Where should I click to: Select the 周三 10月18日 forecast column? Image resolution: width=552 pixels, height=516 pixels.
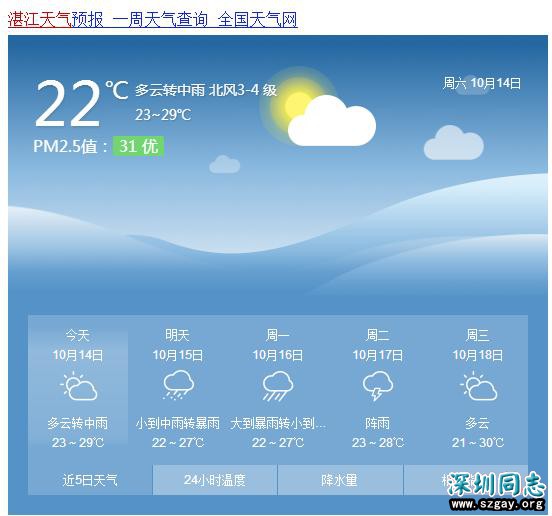coord(478,389)
